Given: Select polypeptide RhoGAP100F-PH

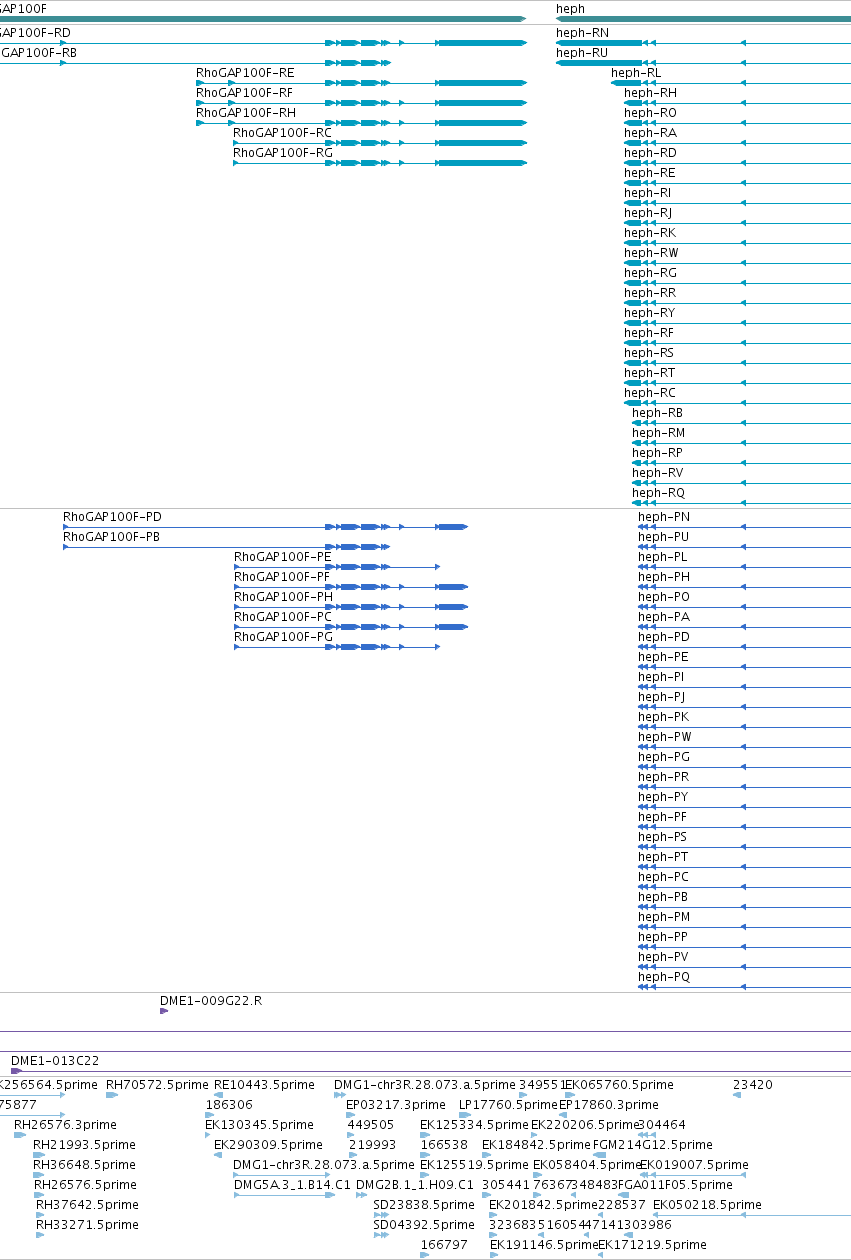Looking at the screenshot, I should 284,597.
